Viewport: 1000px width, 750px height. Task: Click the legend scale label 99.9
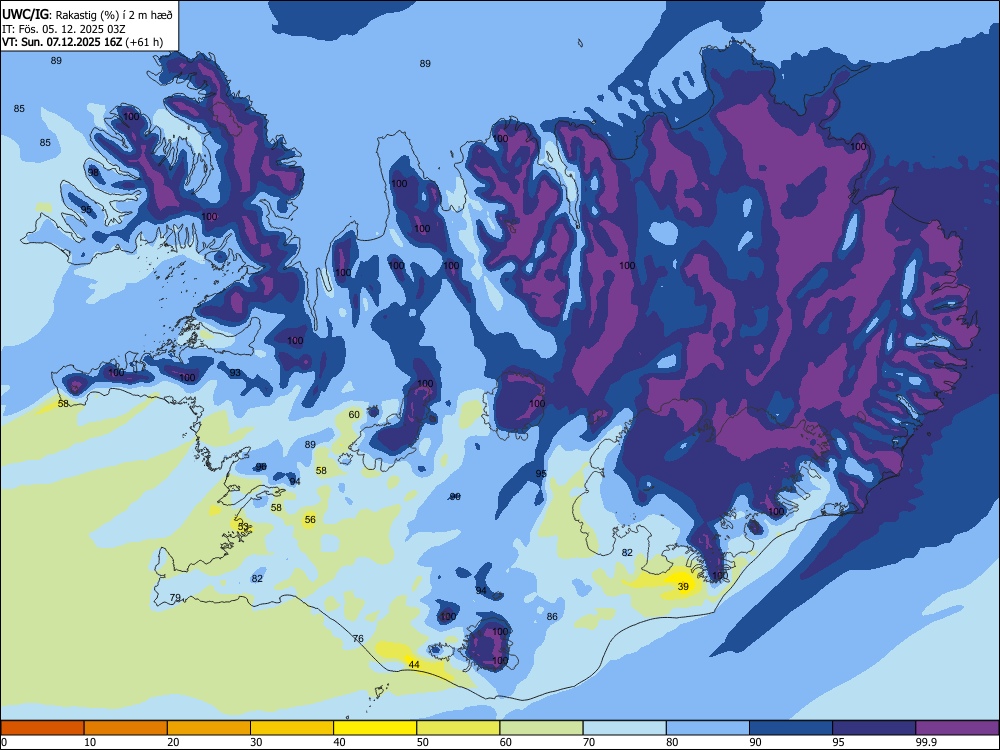pyautogui.click(x=926, y=742)
